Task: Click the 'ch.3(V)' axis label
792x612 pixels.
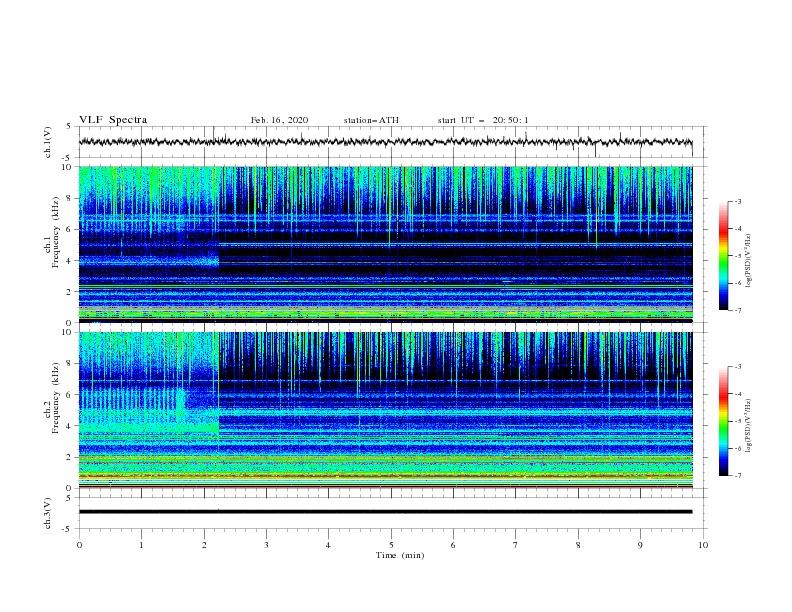Action: click(x=48, y=513)
